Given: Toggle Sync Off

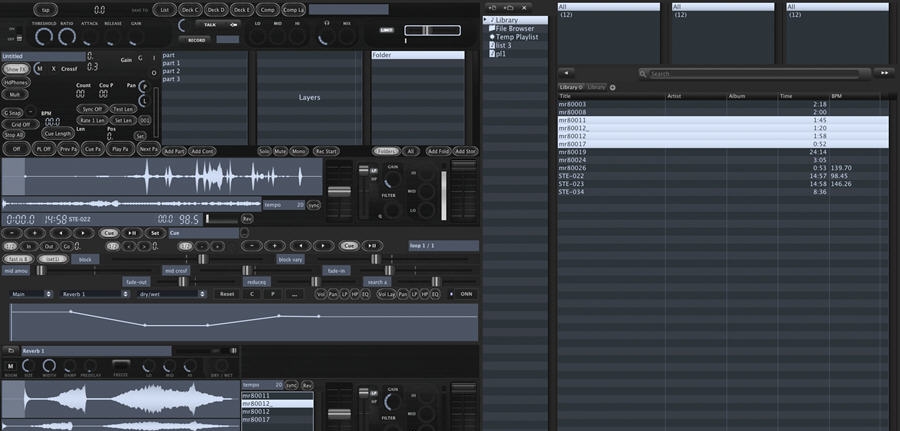Looking at the screenshot, I should 92,109.
